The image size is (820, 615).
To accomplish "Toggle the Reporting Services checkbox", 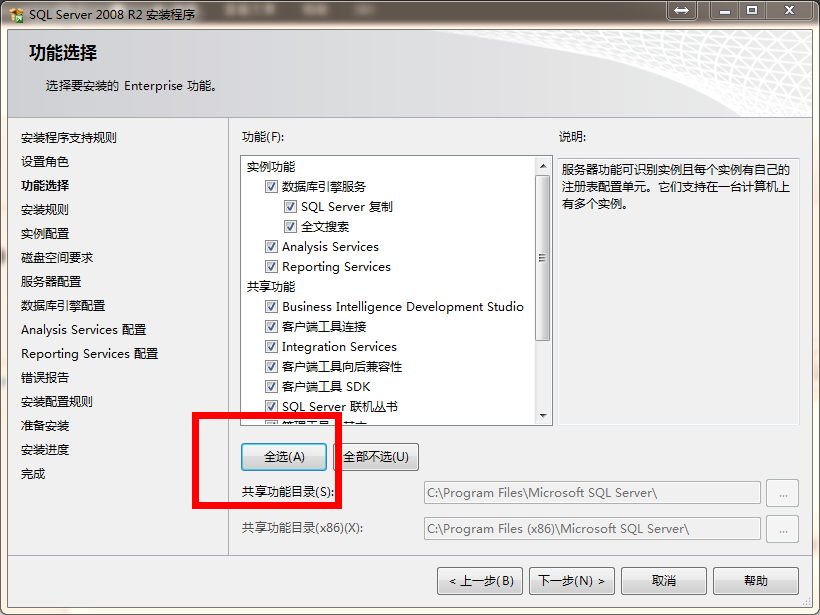I will (271, 266).
